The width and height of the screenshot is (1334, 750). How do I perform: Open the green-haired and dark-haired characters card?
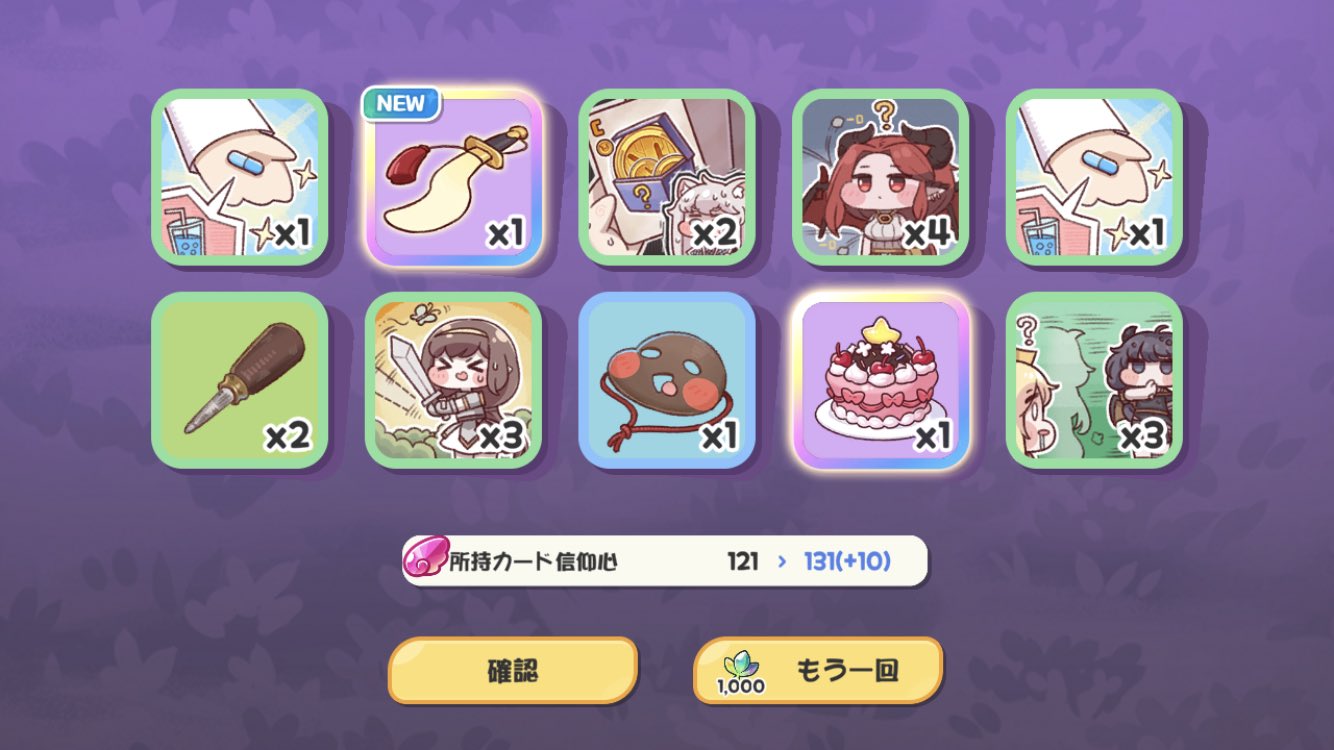tap(1094, 381)
